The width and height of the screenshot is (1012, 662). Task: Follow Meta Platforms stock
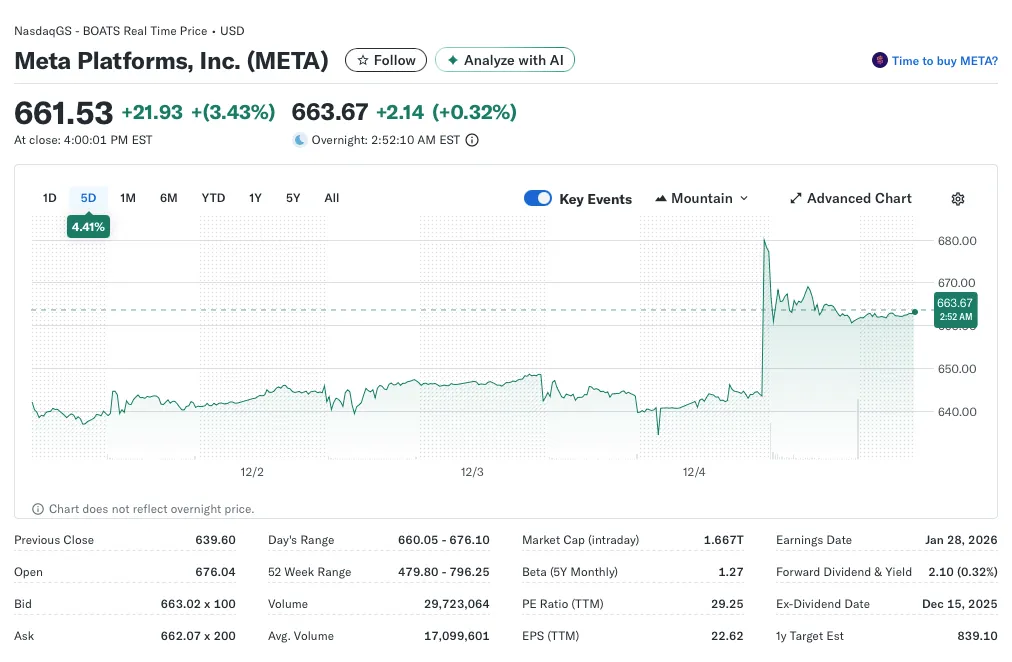pyautogui.click(x=386, y=61)
